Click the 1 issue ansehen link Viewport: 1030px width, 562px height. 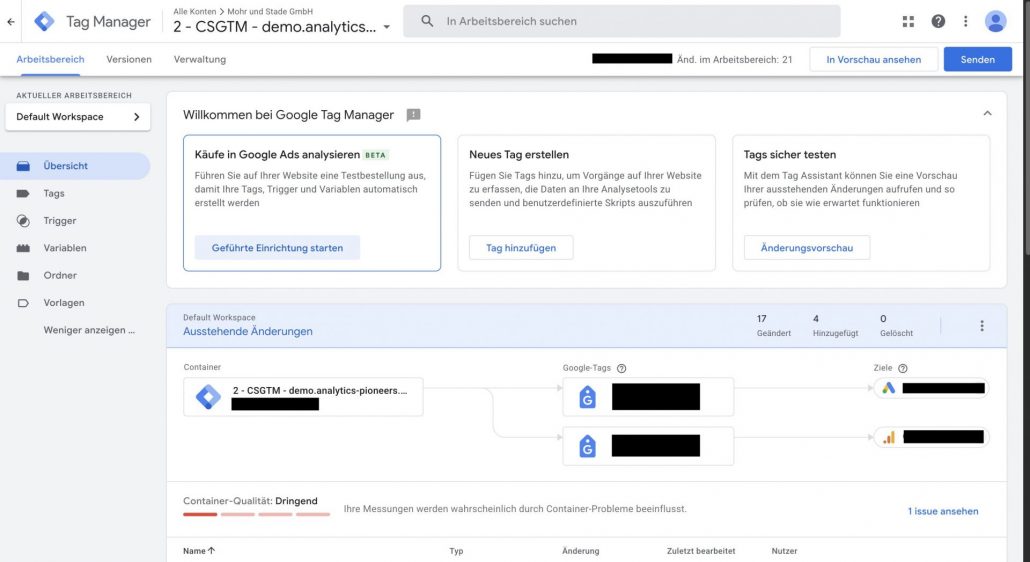[943, 511]
